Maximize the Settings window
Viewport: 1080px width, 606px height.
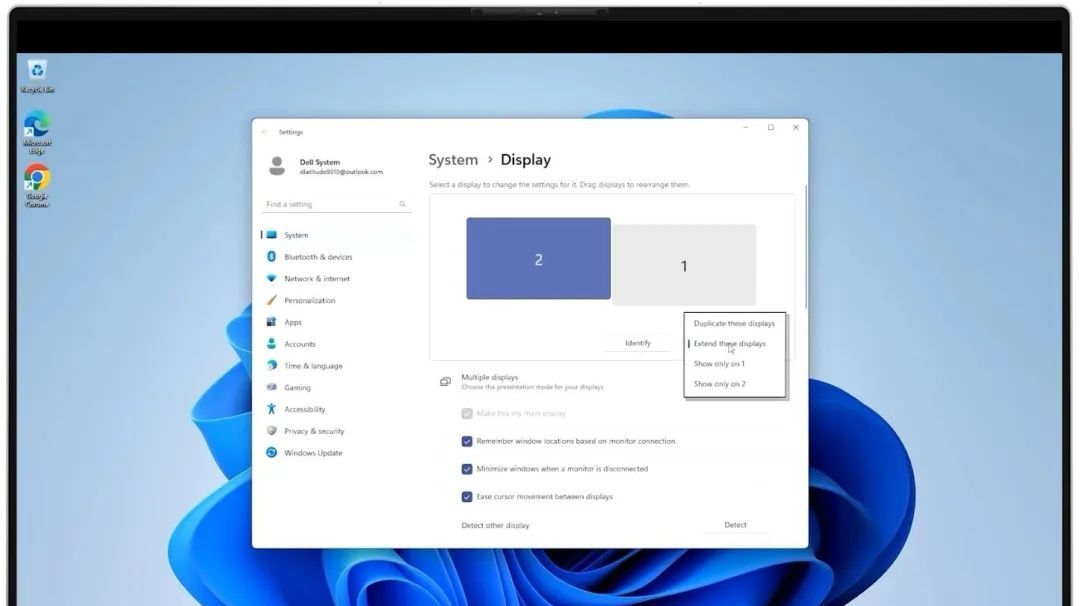pyautogui.click(x=771, y=127)
